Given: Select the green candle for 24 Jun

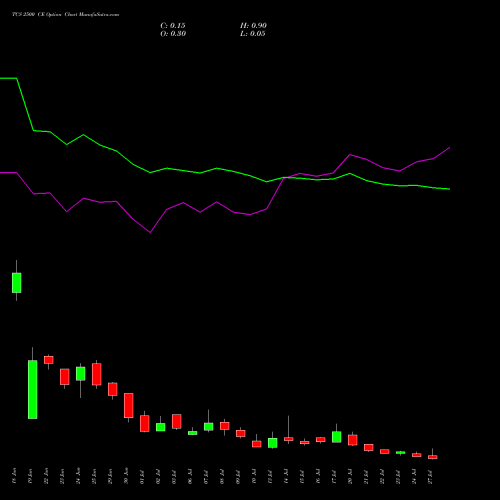Looking at the screenshot, I should tap(81, 374).
